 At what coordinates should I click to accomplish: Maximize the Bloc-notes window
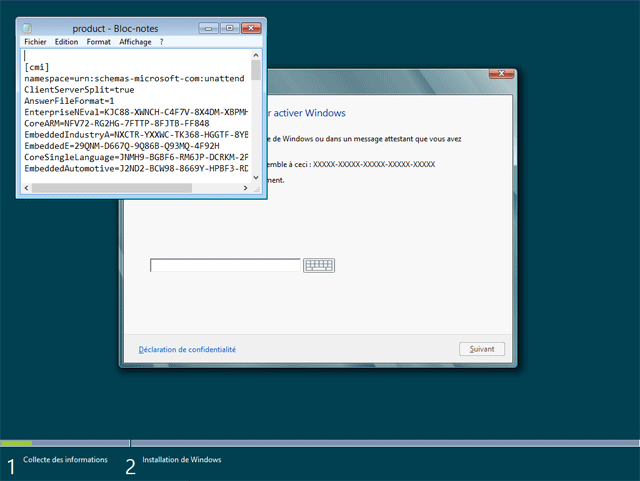click(230, 28)
